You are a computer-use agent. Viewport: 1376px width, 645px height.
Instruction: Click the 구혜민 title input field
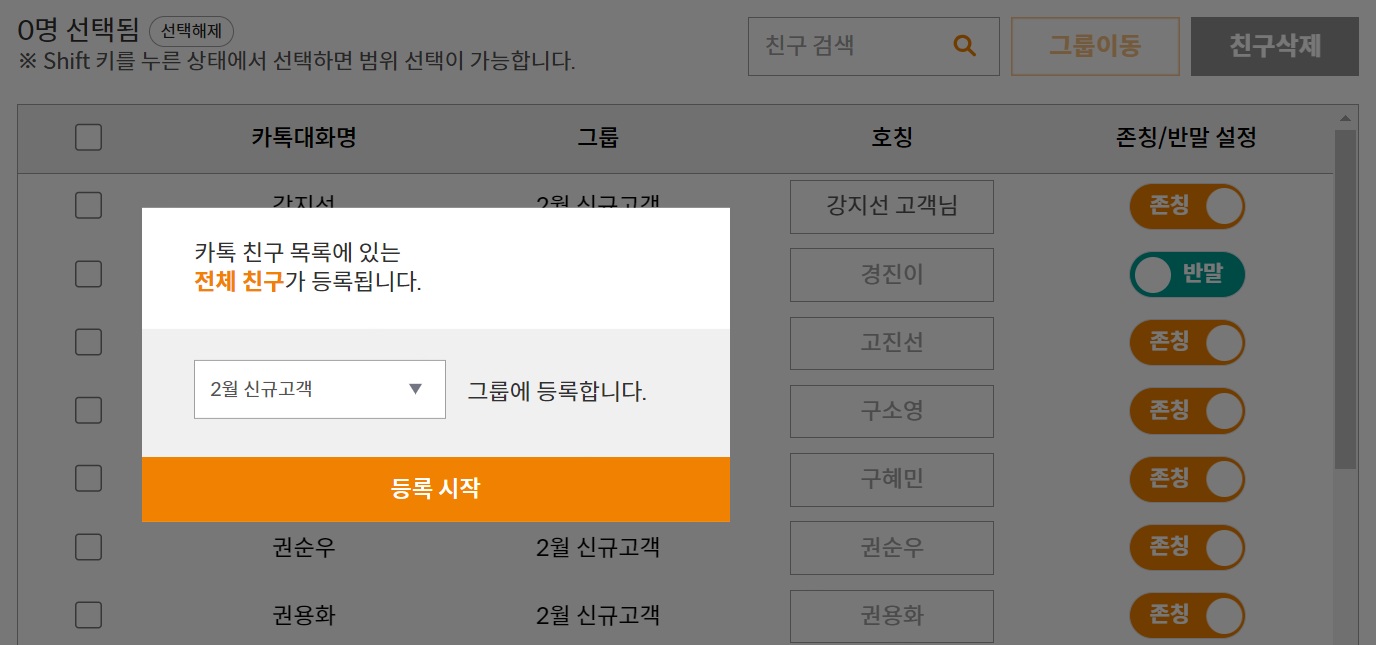(x=891, y=479)
